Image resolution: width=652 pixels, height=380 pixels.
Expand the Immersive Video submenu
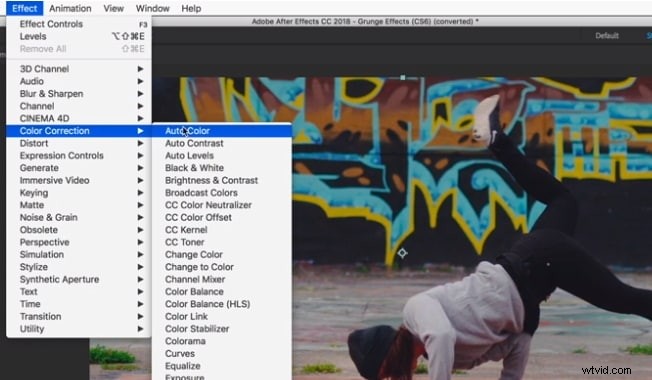[x=79, y=180]
